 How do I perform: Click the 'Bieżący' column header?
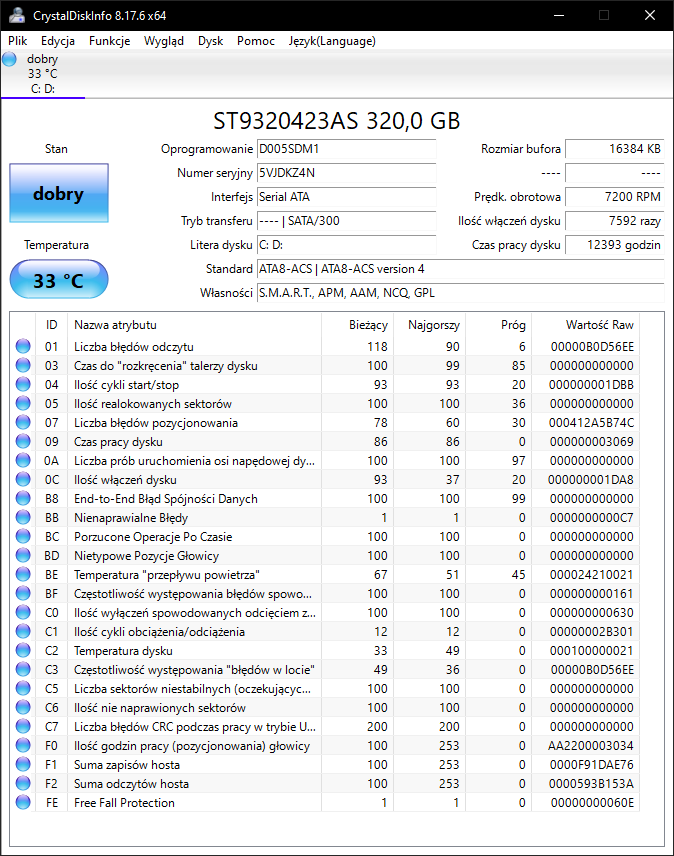(357, 325)
